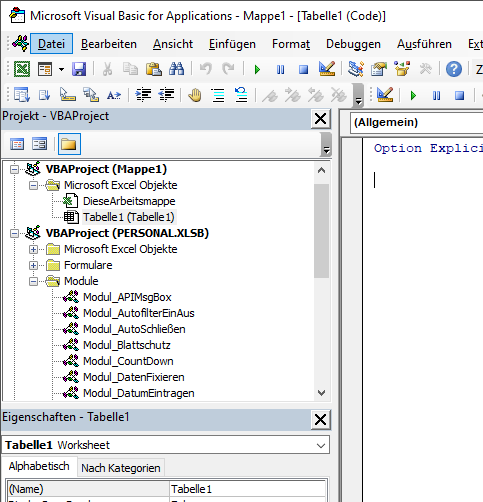Click the List Constants icon
This screenshot has width=483, height=502.
click(45, 96)
